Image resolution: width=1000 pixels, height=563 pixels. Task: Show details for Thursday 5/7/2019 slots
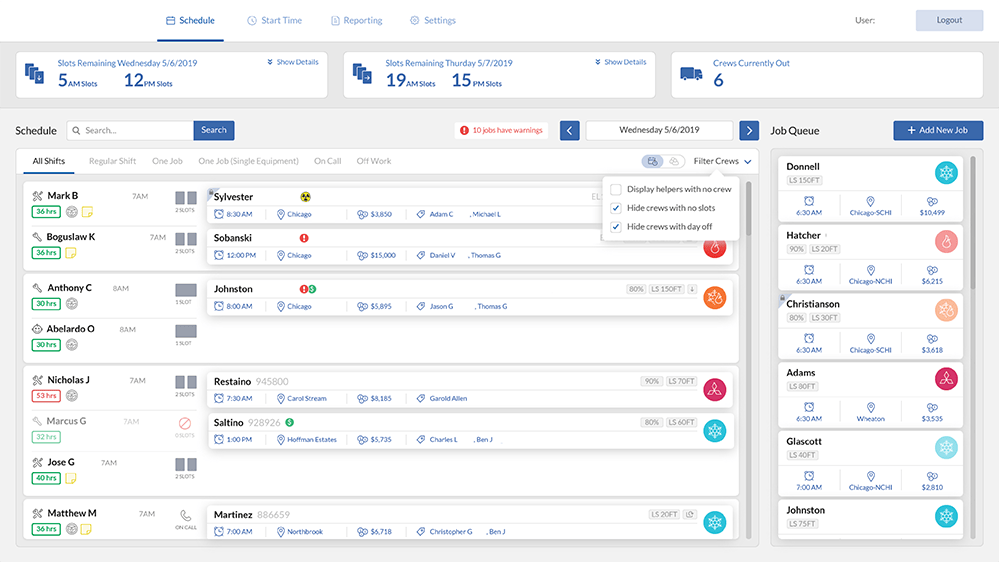(x=621, y=62)
